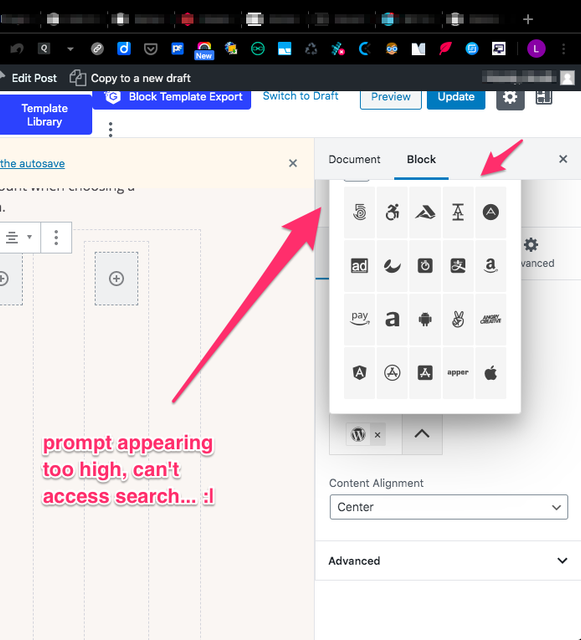Open the vertical dots menu below Block Template Export

pos(110,129)
